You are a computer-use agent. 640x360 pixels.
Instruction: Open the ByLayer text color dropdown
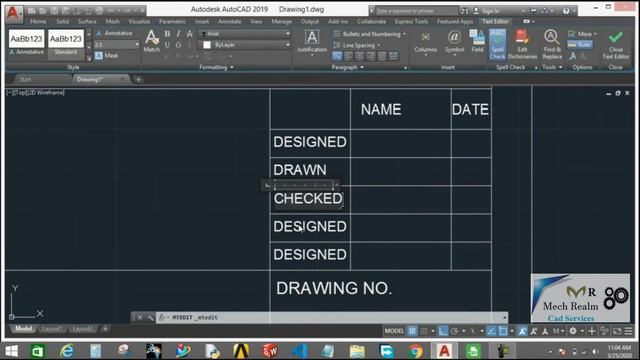[x=245, y=45]
